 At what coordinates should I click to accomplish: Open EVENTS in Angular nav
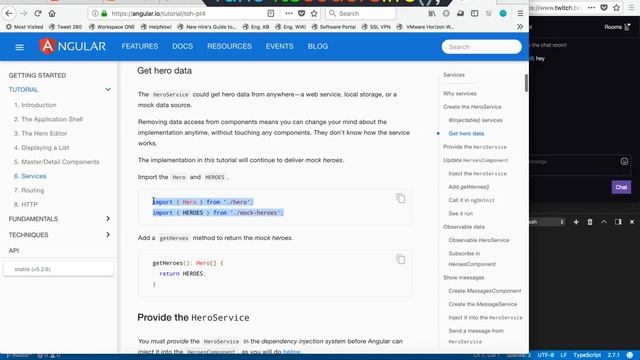point(280,46)
